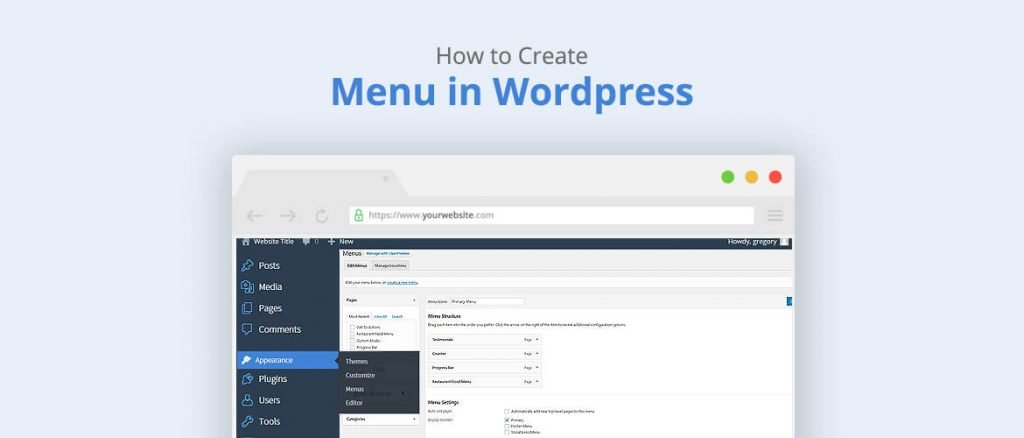Open the comments bubble in admin bar
Image resolution: width=1024 pixels, height=438 pixels.
[306, 242]
